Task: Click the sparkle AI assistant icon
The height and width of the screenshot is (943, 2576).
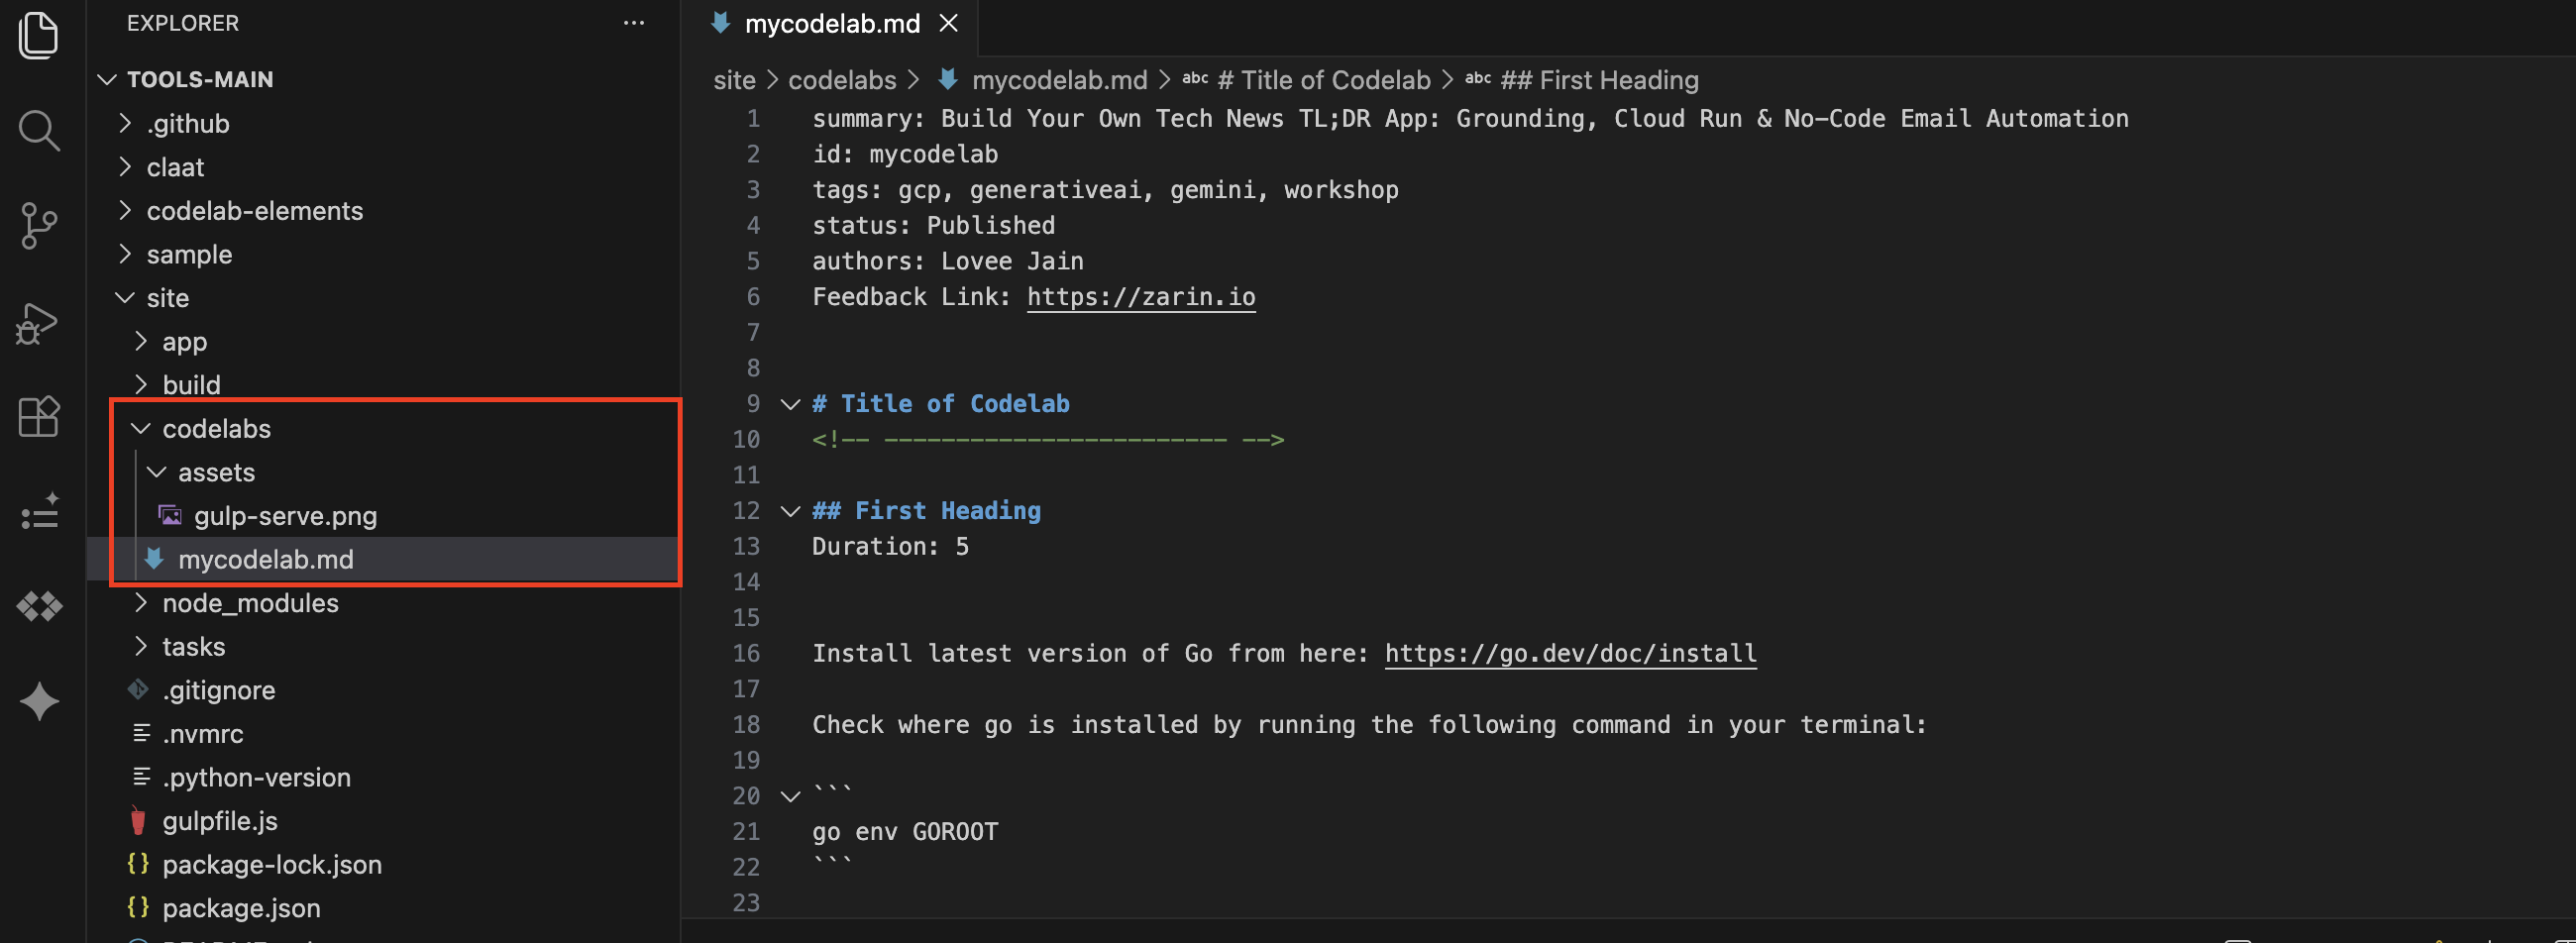Action: click(38, 701)
